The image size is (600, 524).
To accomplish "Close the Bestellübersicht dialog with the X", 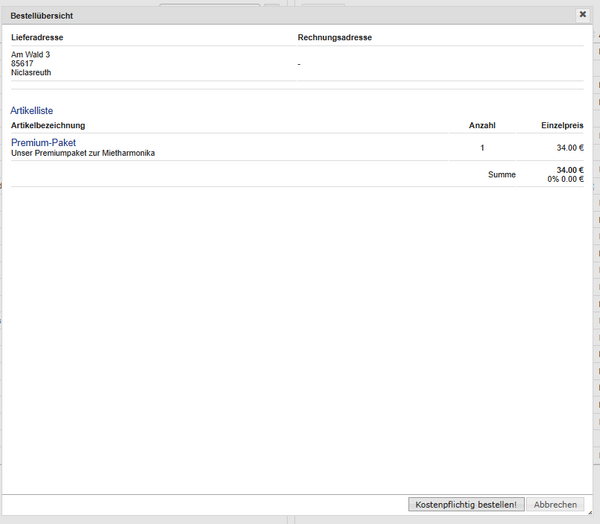I will tap(582, 15).
